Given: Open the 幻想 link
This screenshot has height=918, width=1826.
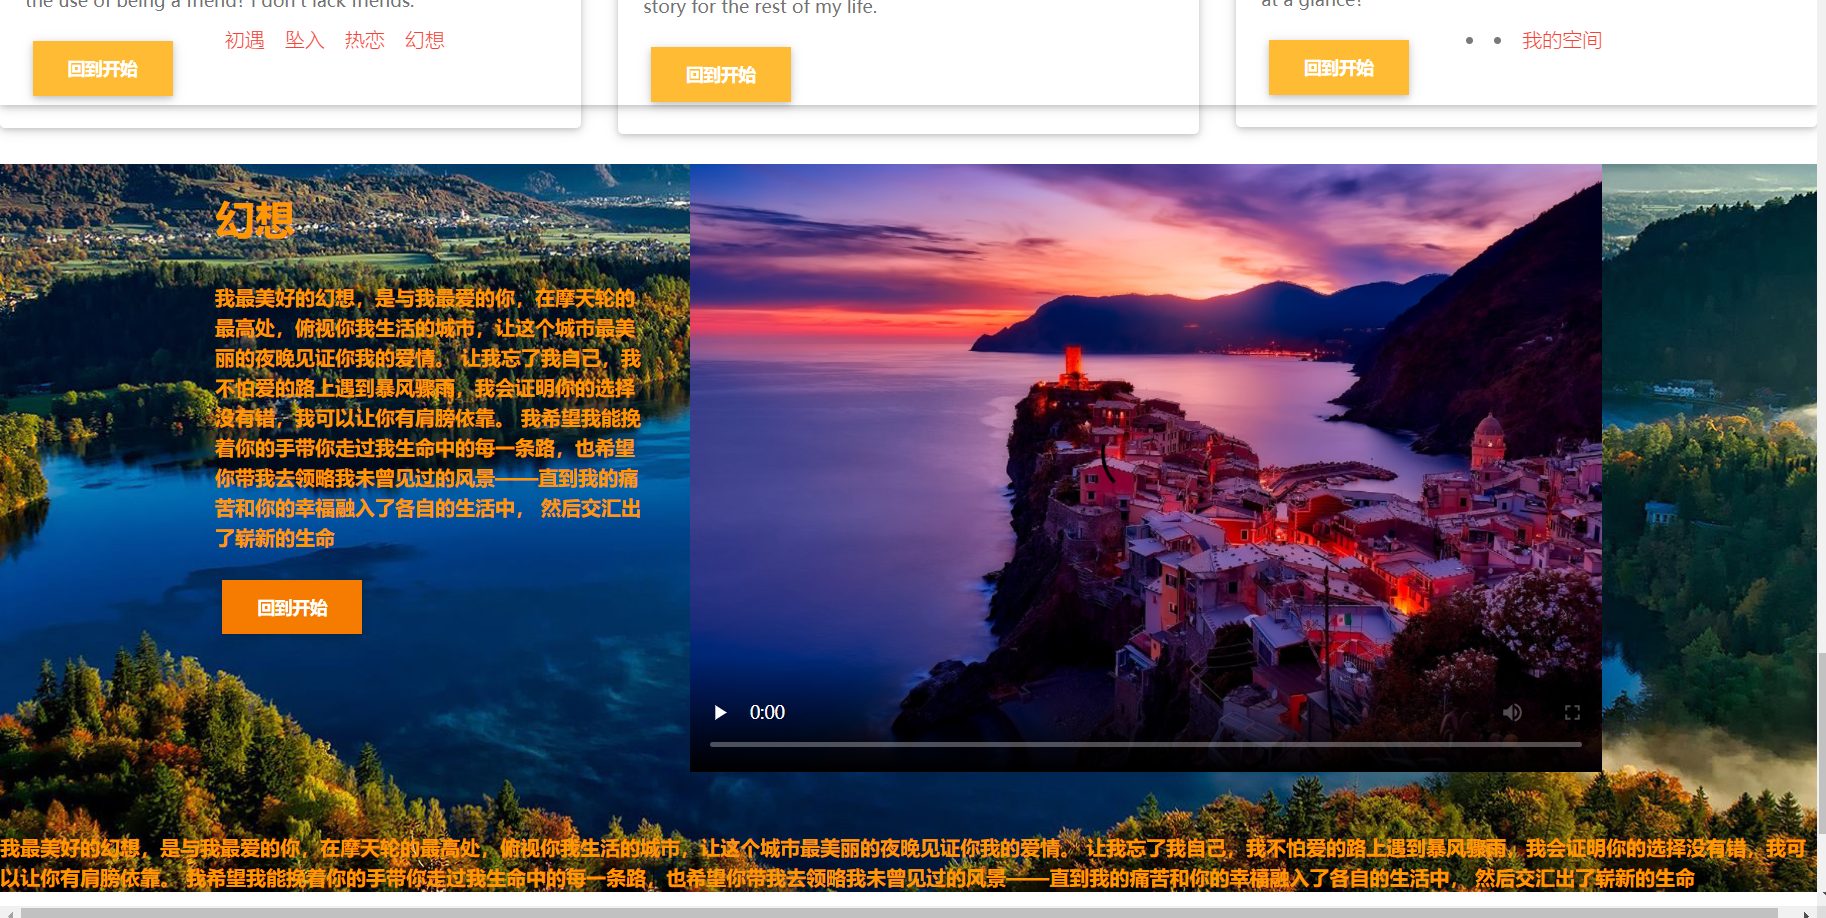Looking at the screenshot, I should 425,40.
